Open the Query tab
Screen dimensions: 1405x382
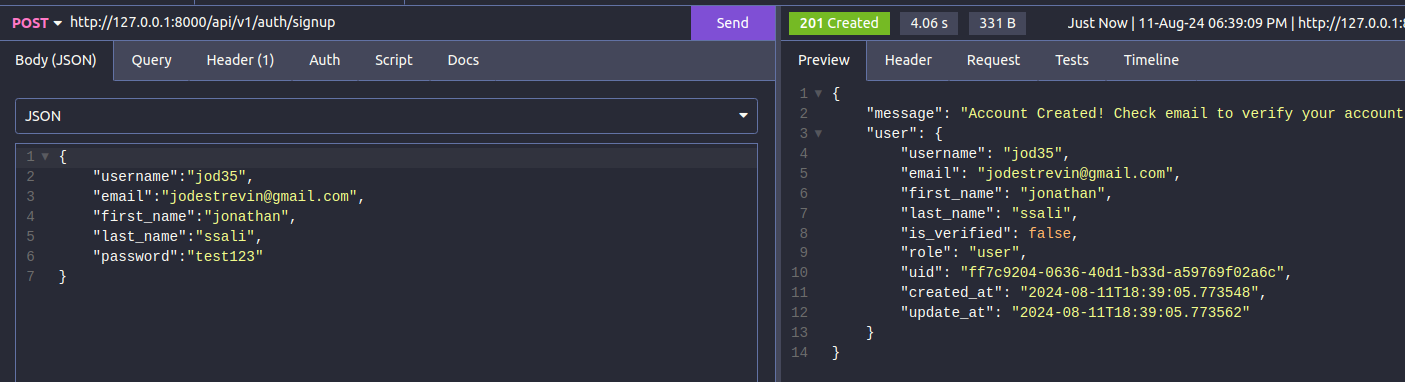click(151, 60)
